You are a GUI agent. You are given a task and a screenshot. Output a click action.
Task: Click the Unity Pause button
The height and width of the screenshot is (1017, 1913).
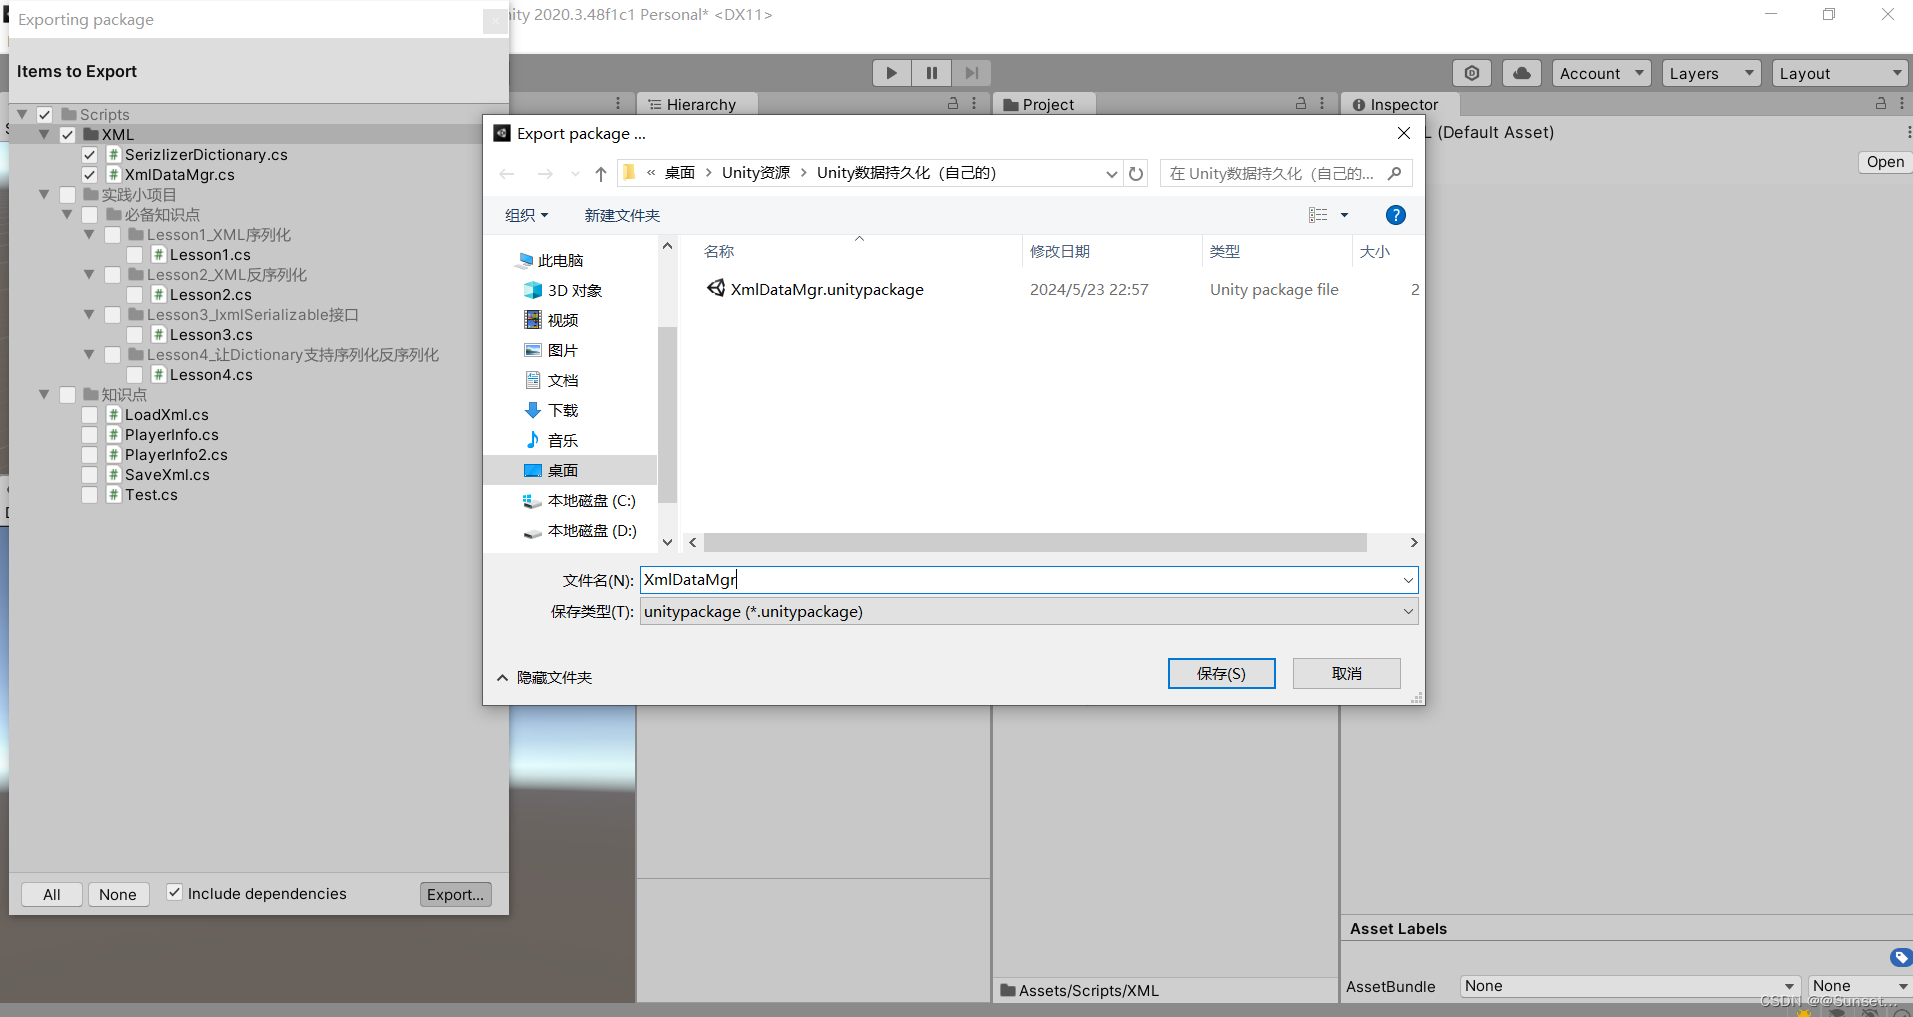click(931, 73)
